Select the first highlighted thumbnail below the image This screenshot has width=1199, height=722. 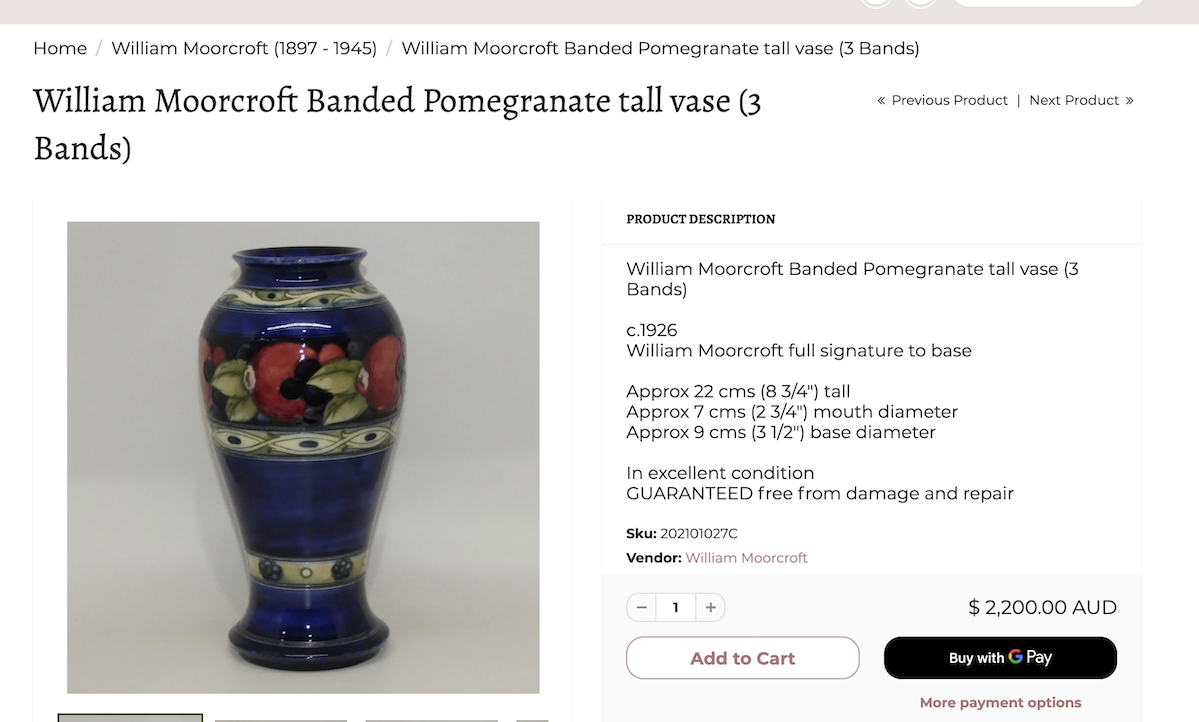[x=131, y=717]
